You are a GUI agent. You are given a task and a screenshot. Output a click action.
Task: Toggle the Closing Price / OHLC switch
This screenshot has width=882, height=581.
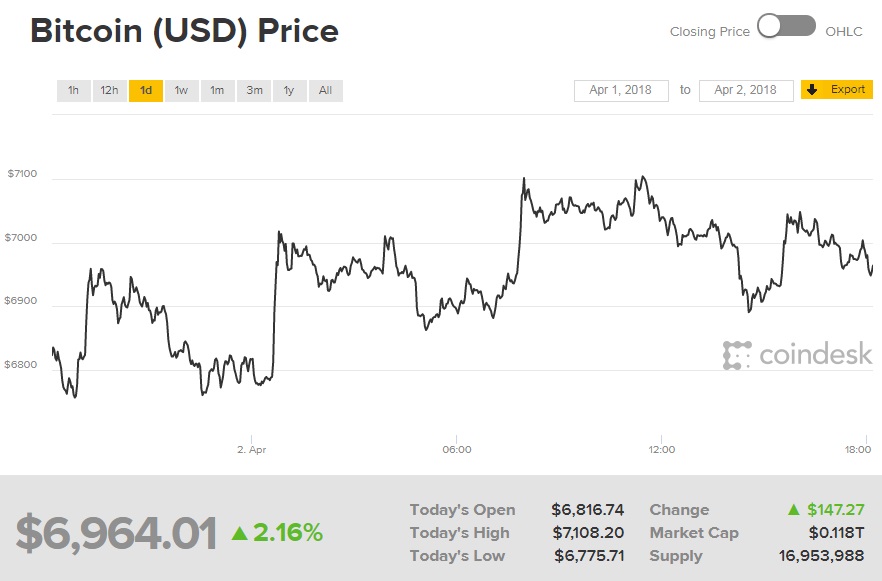pos(787,27)
